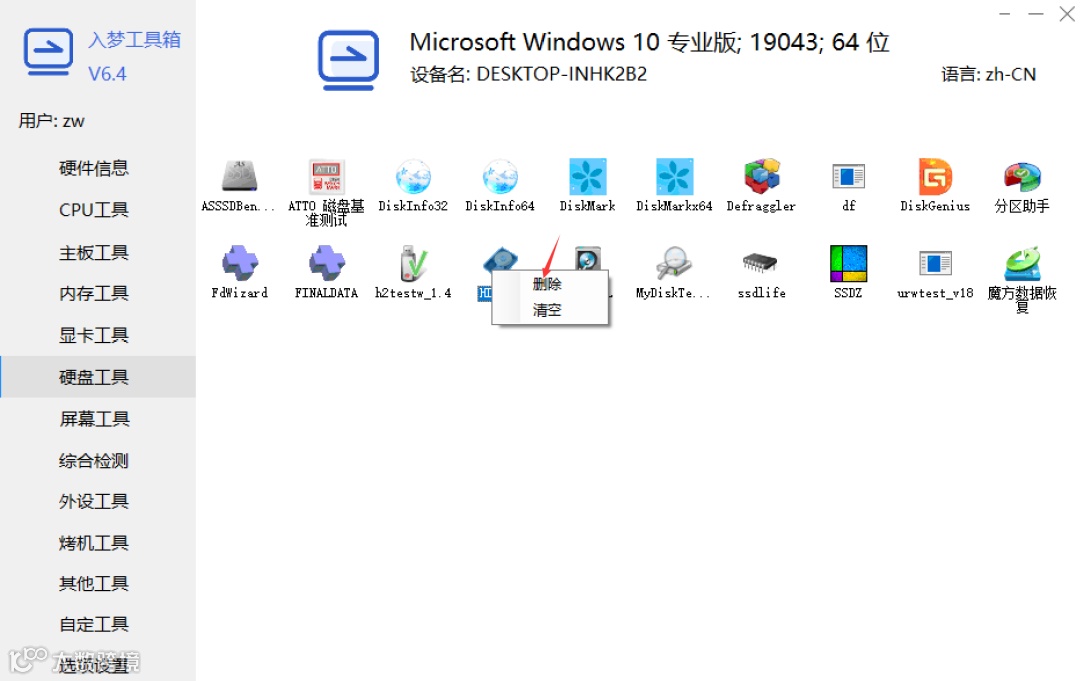Click the V6.4 version text

[107, 74]
